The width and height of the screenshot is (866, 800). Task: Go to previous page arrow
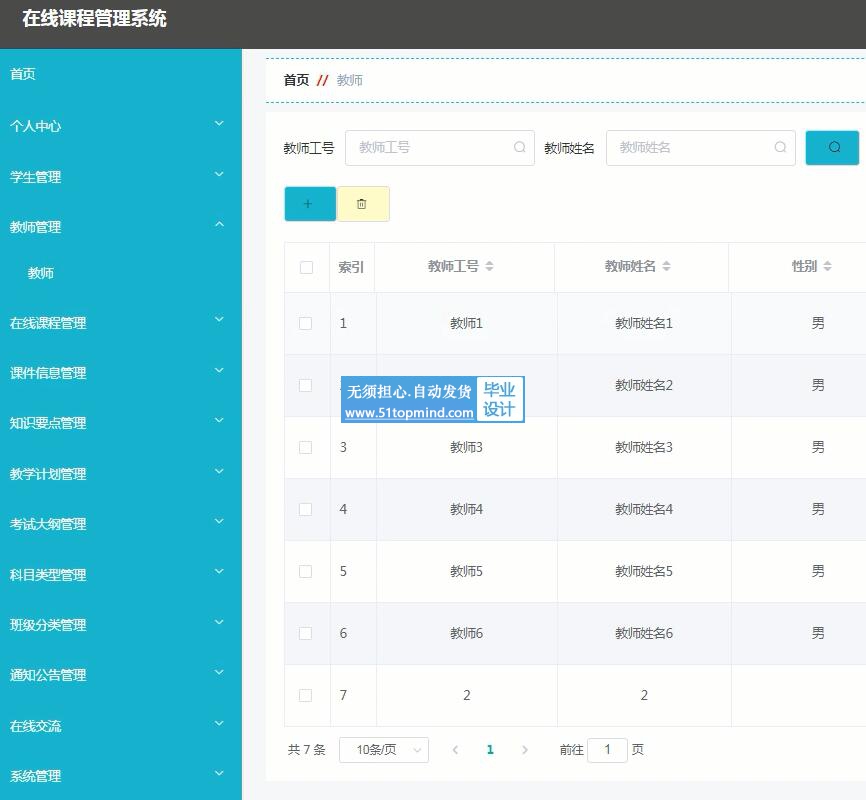tap(455, 750)
